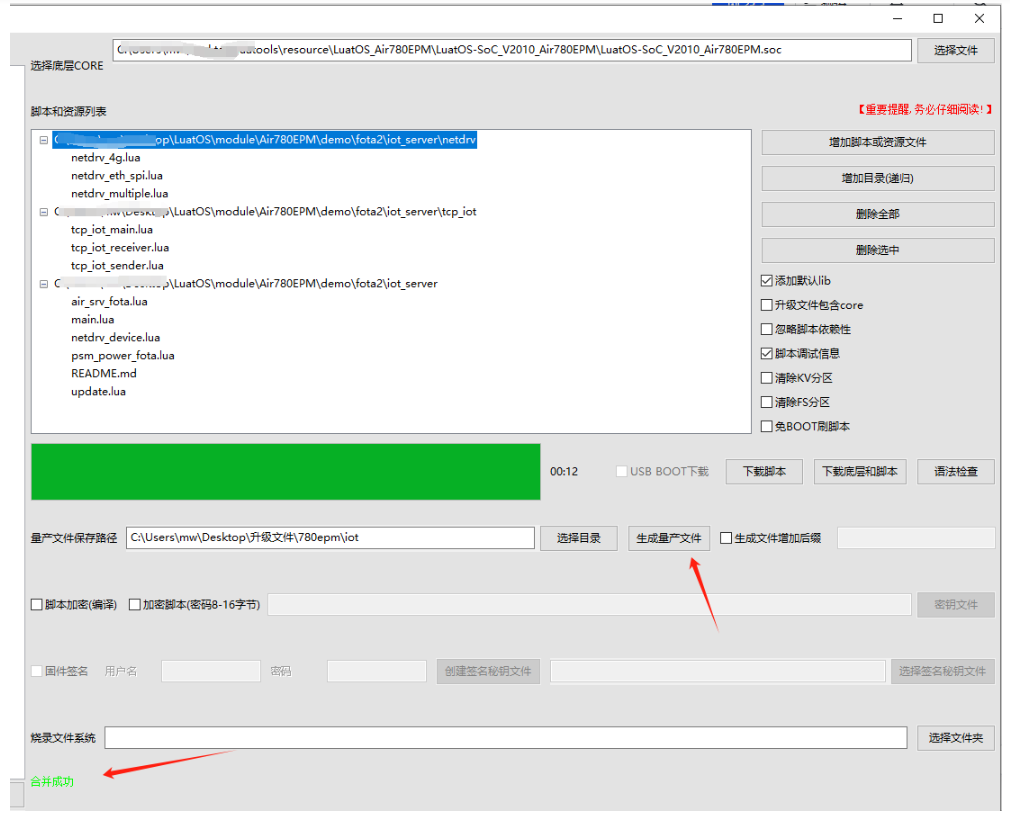The height and width of the screenshot is (820, 1010).
Task: Enable 升级文件包含core checkbox
Action: pyautogui.click(x=767, y=305)
